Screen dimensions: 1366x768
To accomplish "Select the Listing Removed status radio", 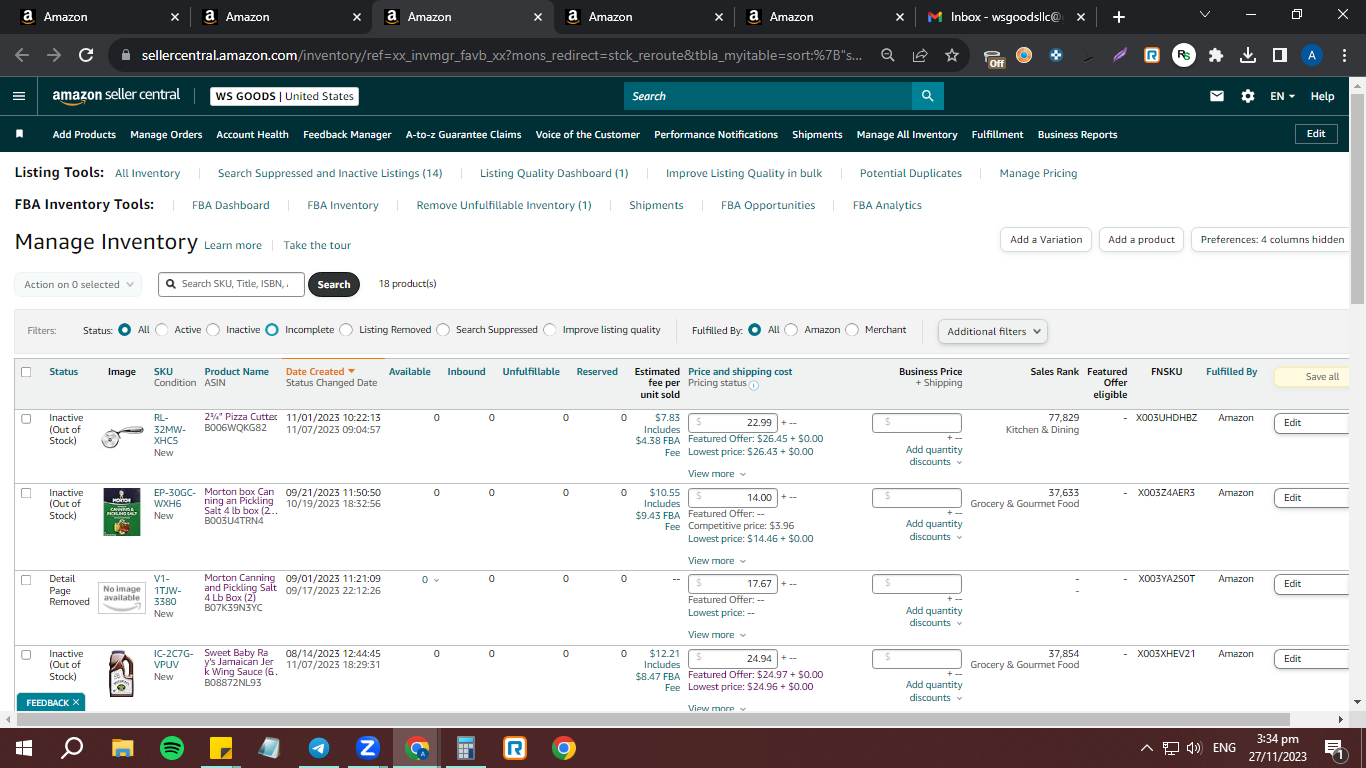I will (346, 330).
